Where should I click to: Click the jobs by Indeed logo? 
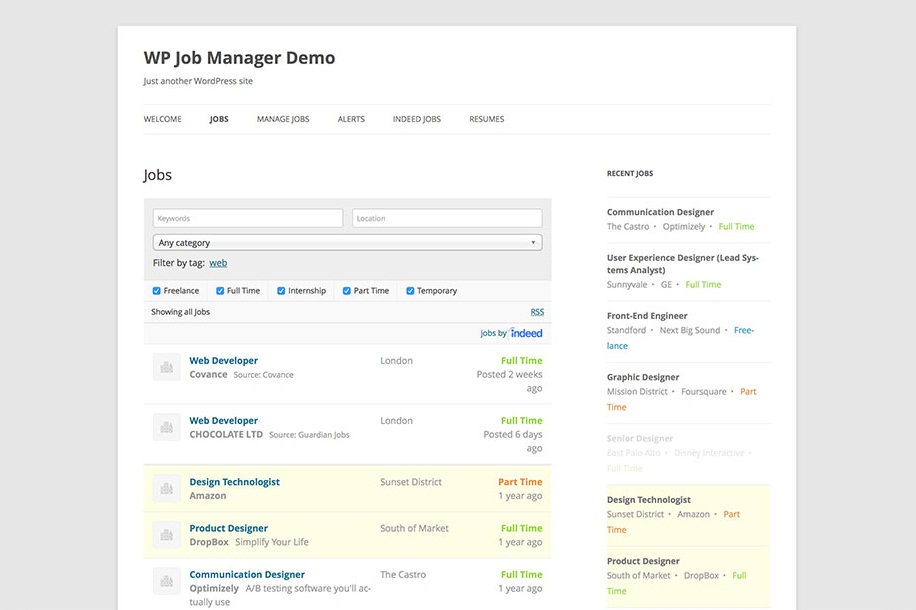click(511, 333)
